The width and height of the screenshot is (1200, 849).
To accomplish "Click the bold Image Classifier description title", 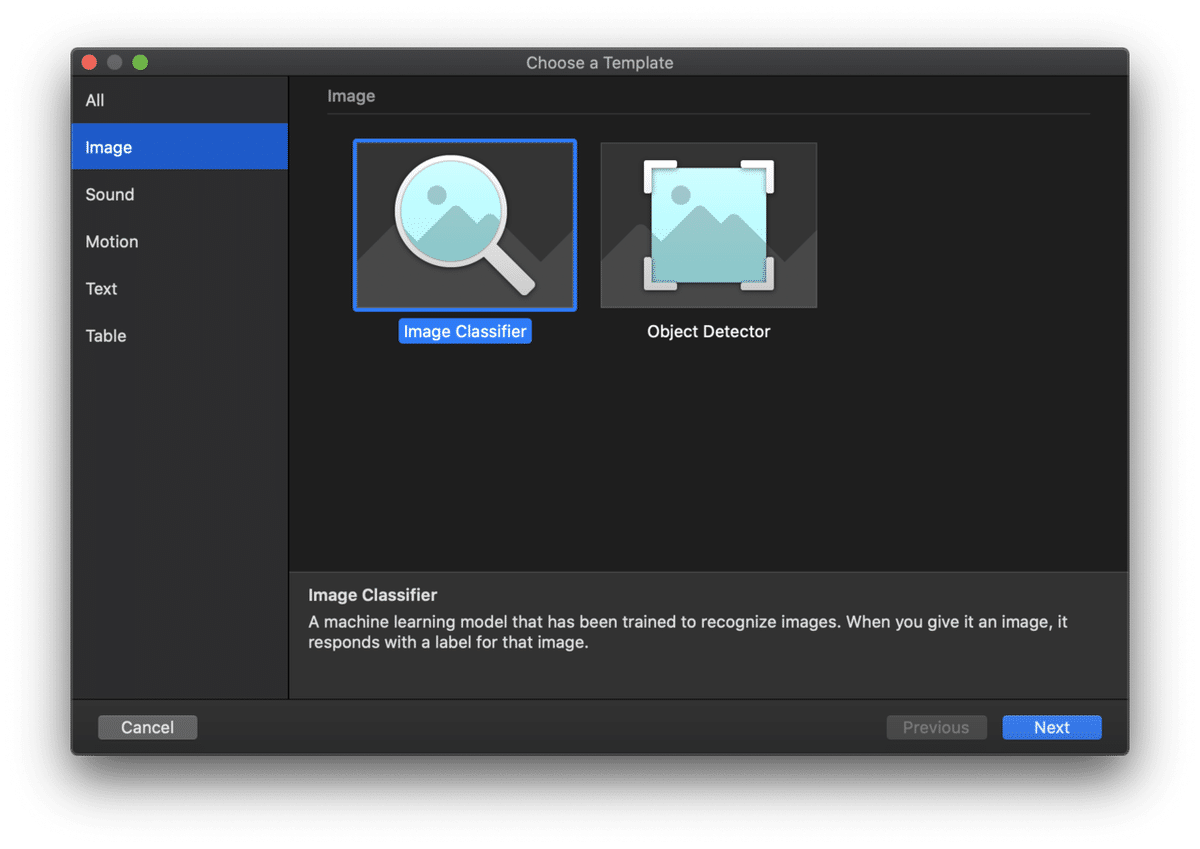I will click(373, 595).
